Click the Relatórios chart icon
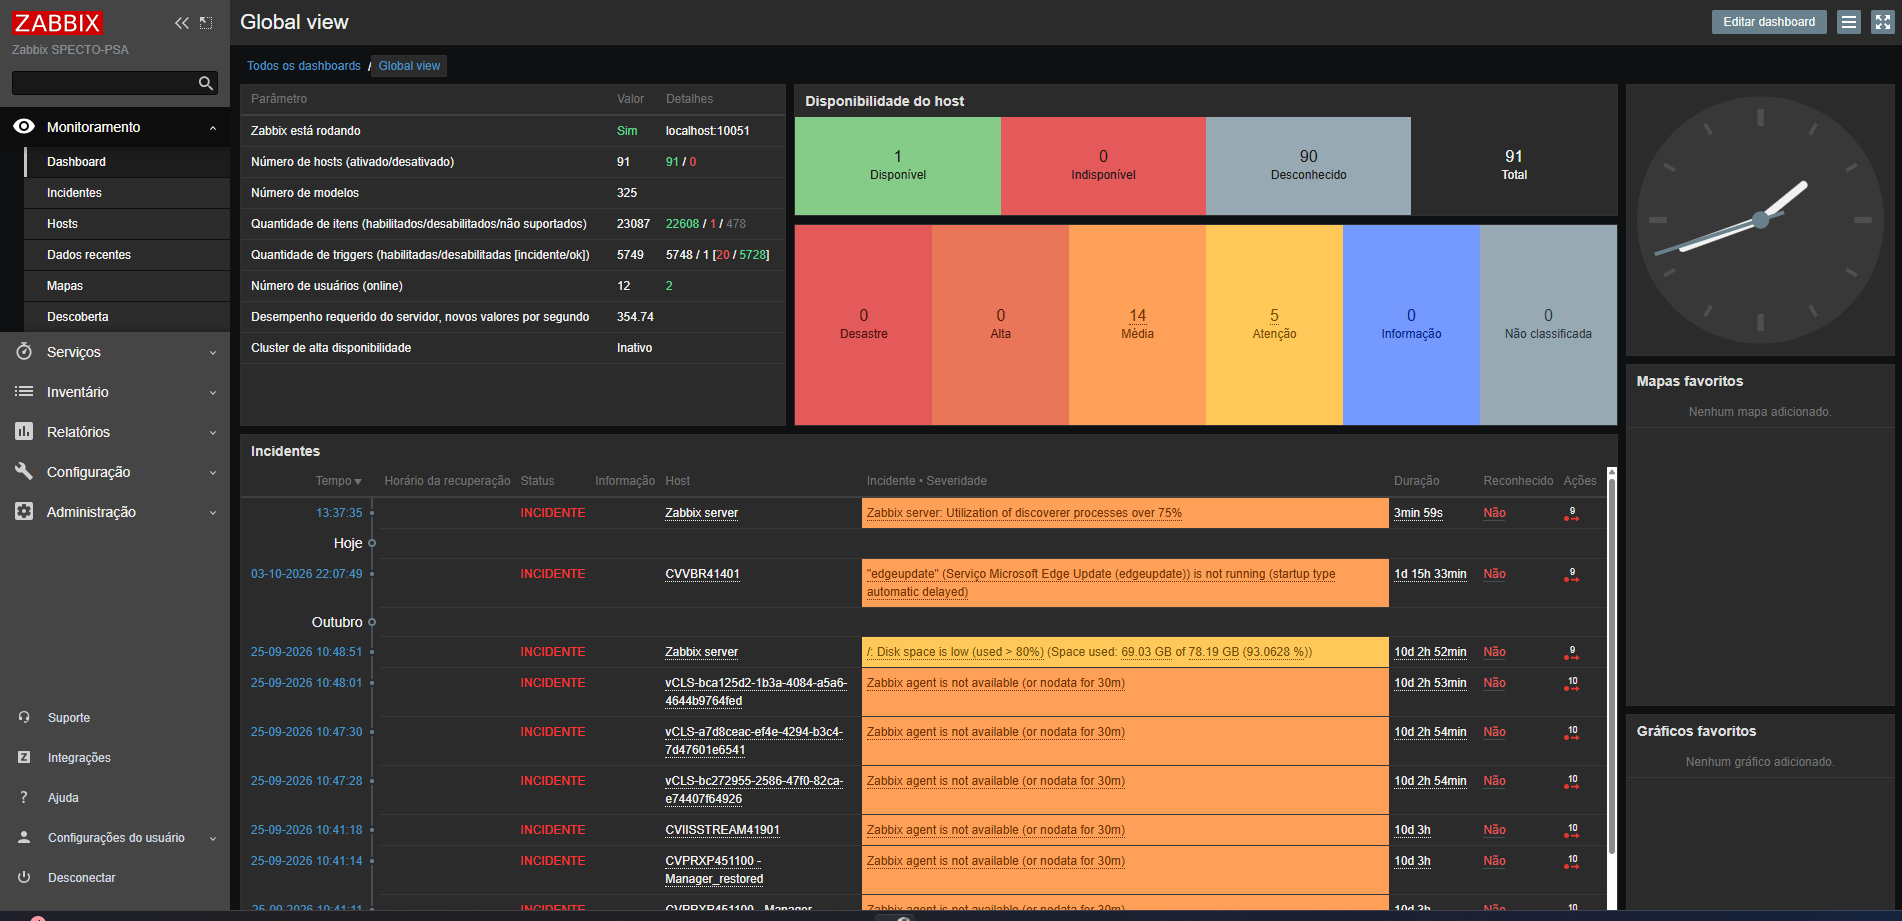 pyautogui.click(x=24, y=431)
